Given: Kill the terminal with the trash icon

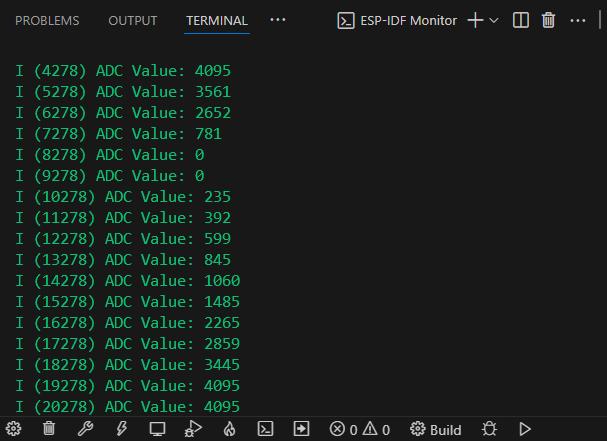Looking at the screenshot, I should [x=548, y=20].
